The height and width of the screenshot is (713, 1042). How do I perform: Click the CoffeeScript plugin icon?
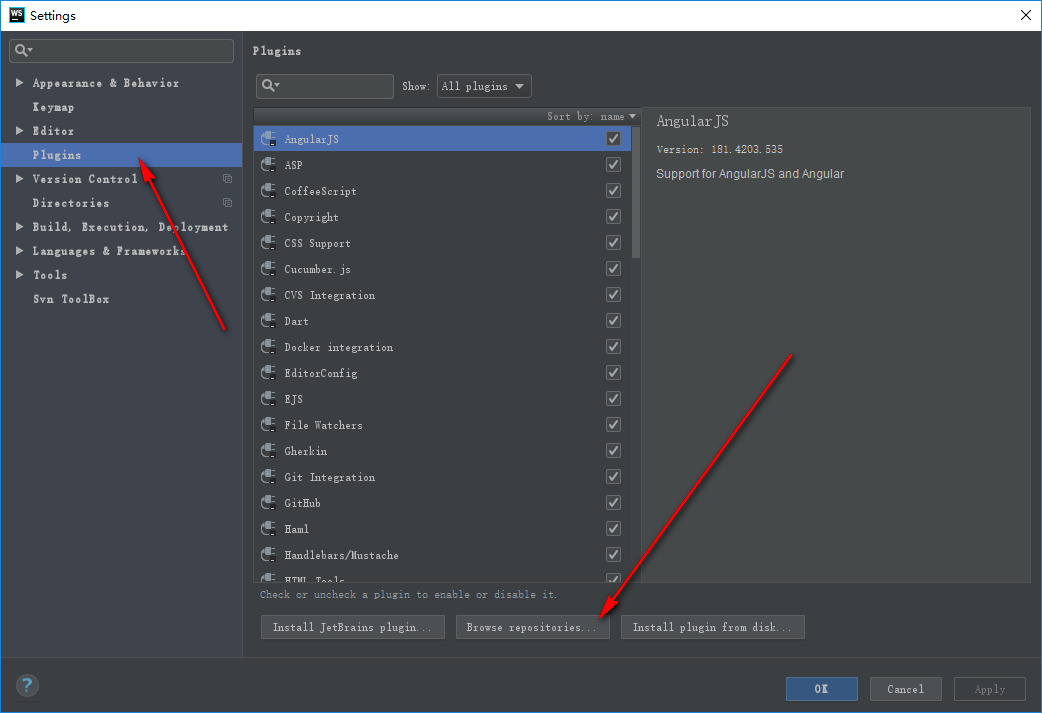[268, 191]
